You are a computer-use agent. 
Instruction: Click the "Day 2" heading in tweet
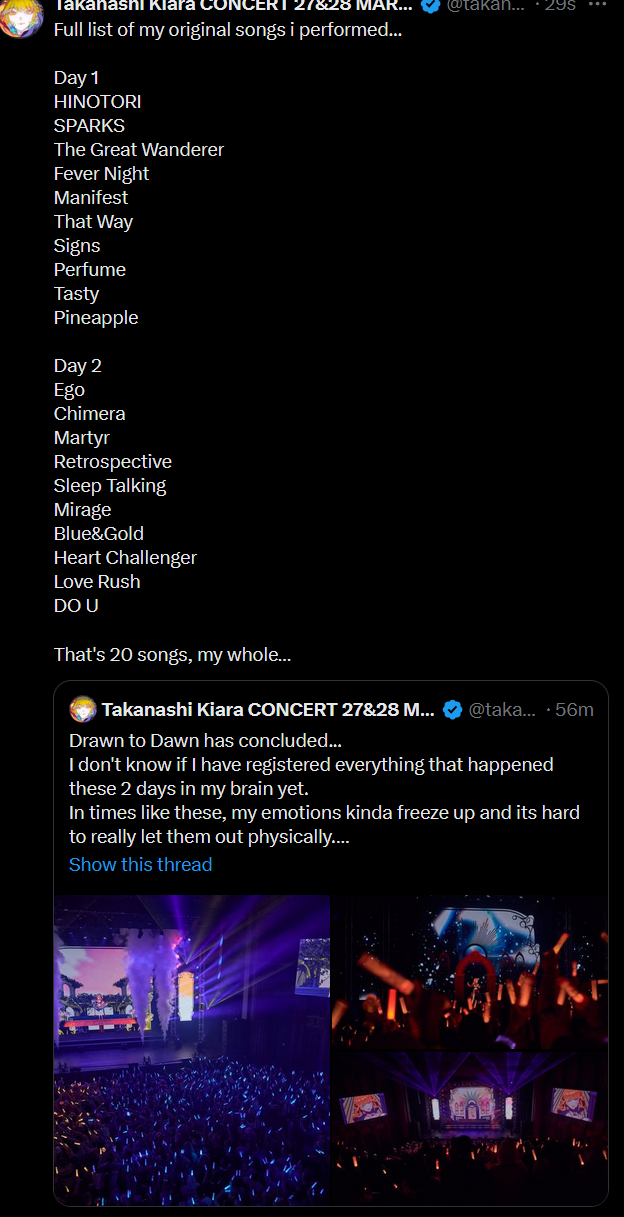click(77, 365)
